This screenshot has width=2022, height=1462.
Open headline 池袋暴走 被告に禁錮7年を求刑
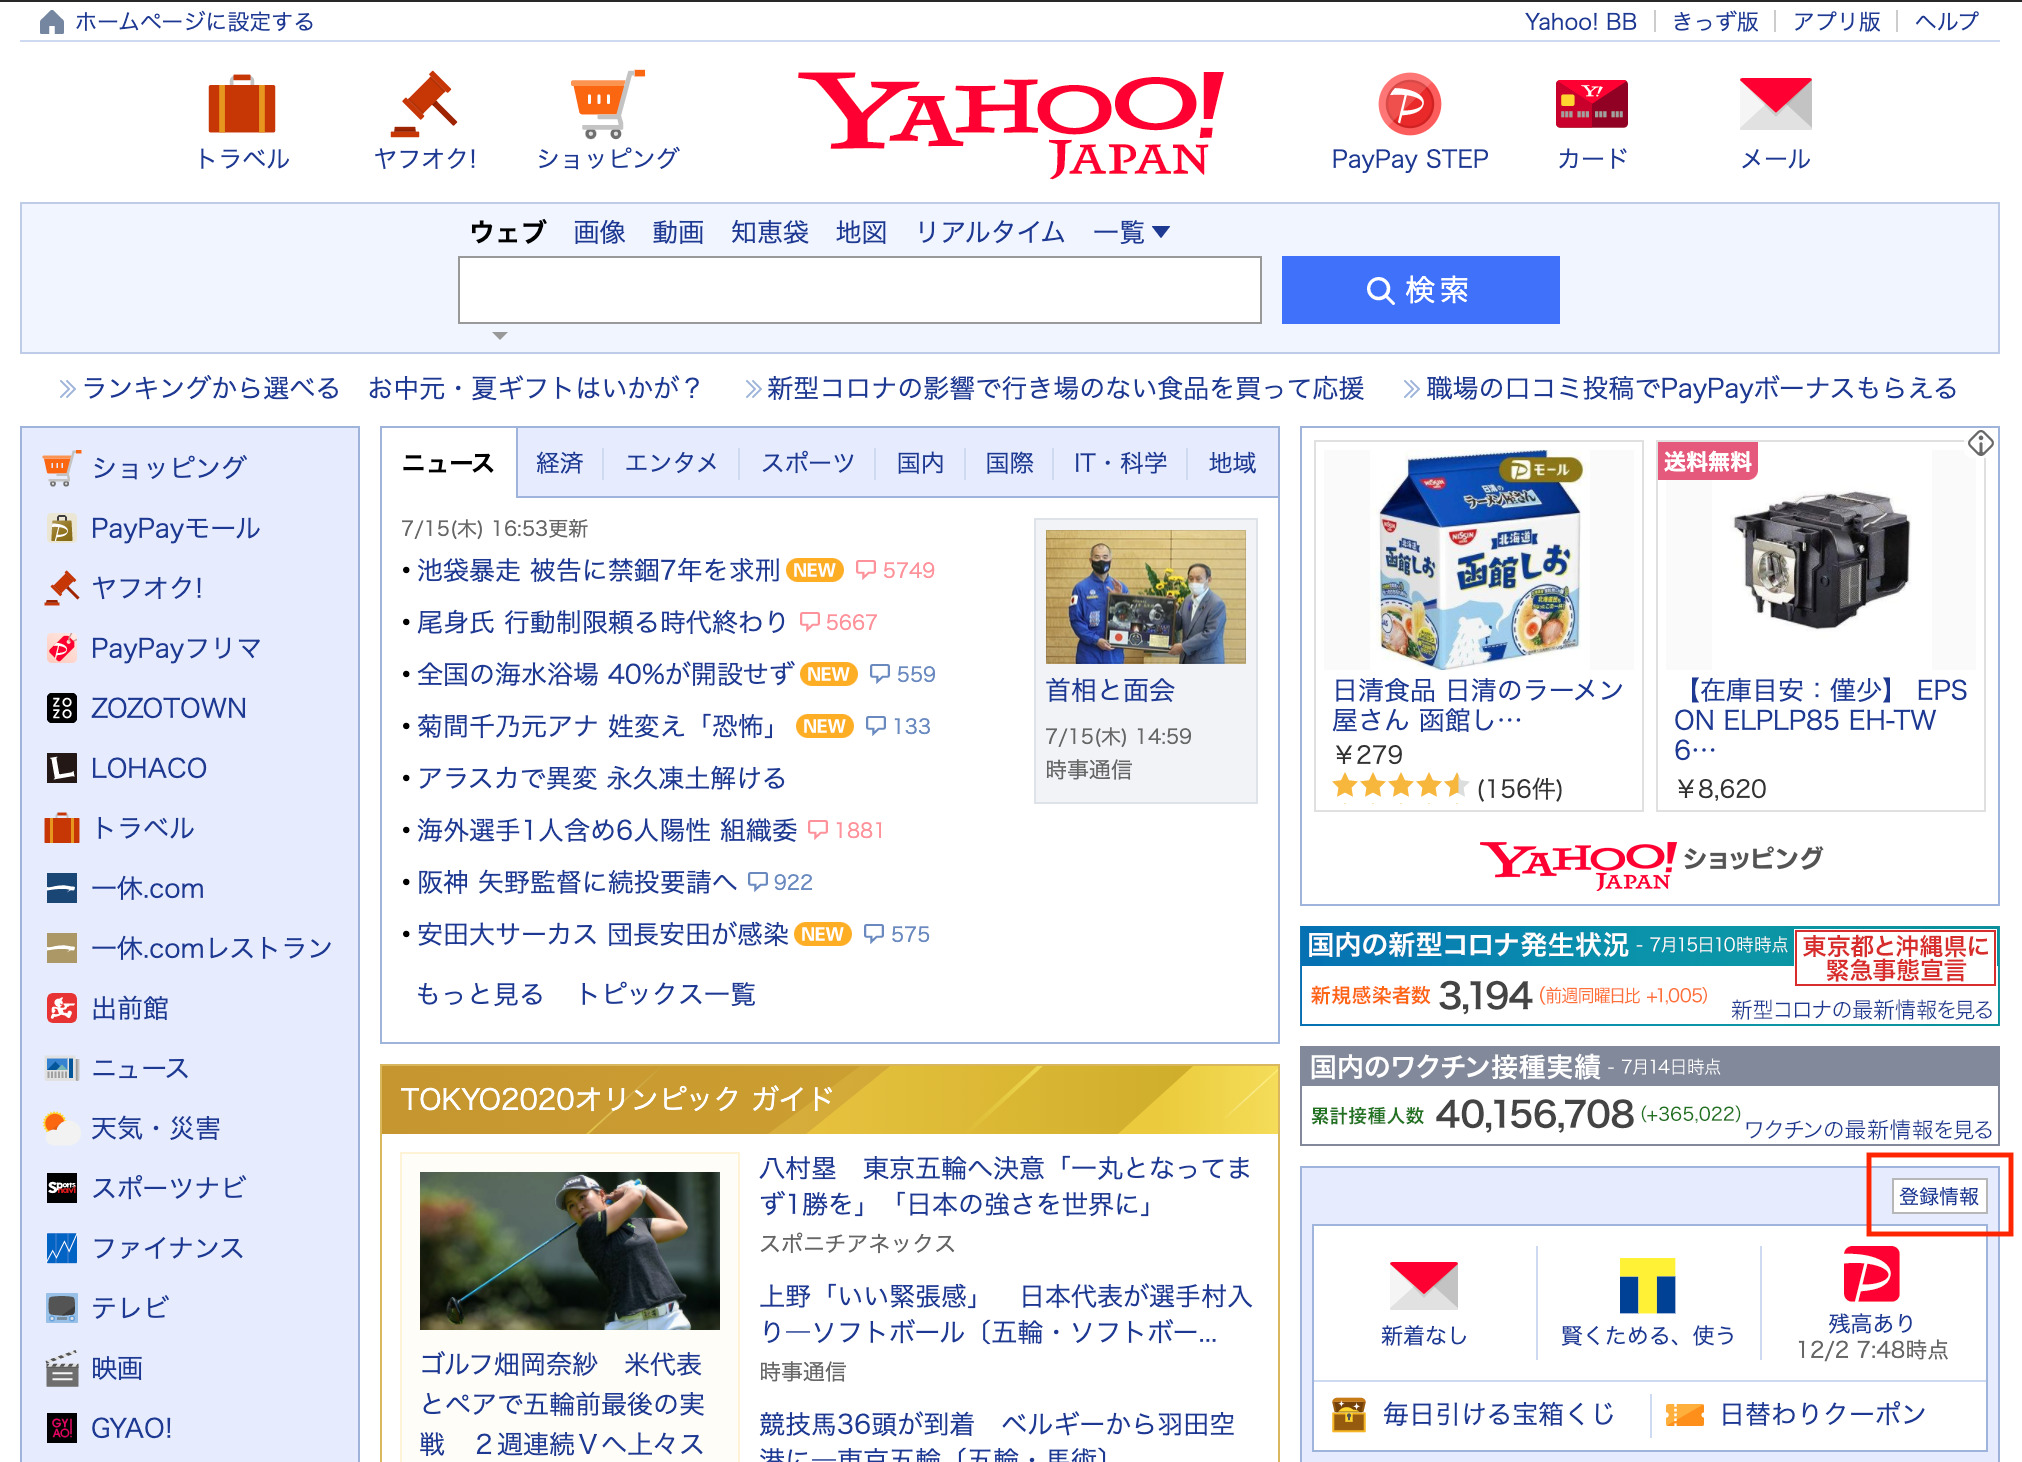pos(598,570)
